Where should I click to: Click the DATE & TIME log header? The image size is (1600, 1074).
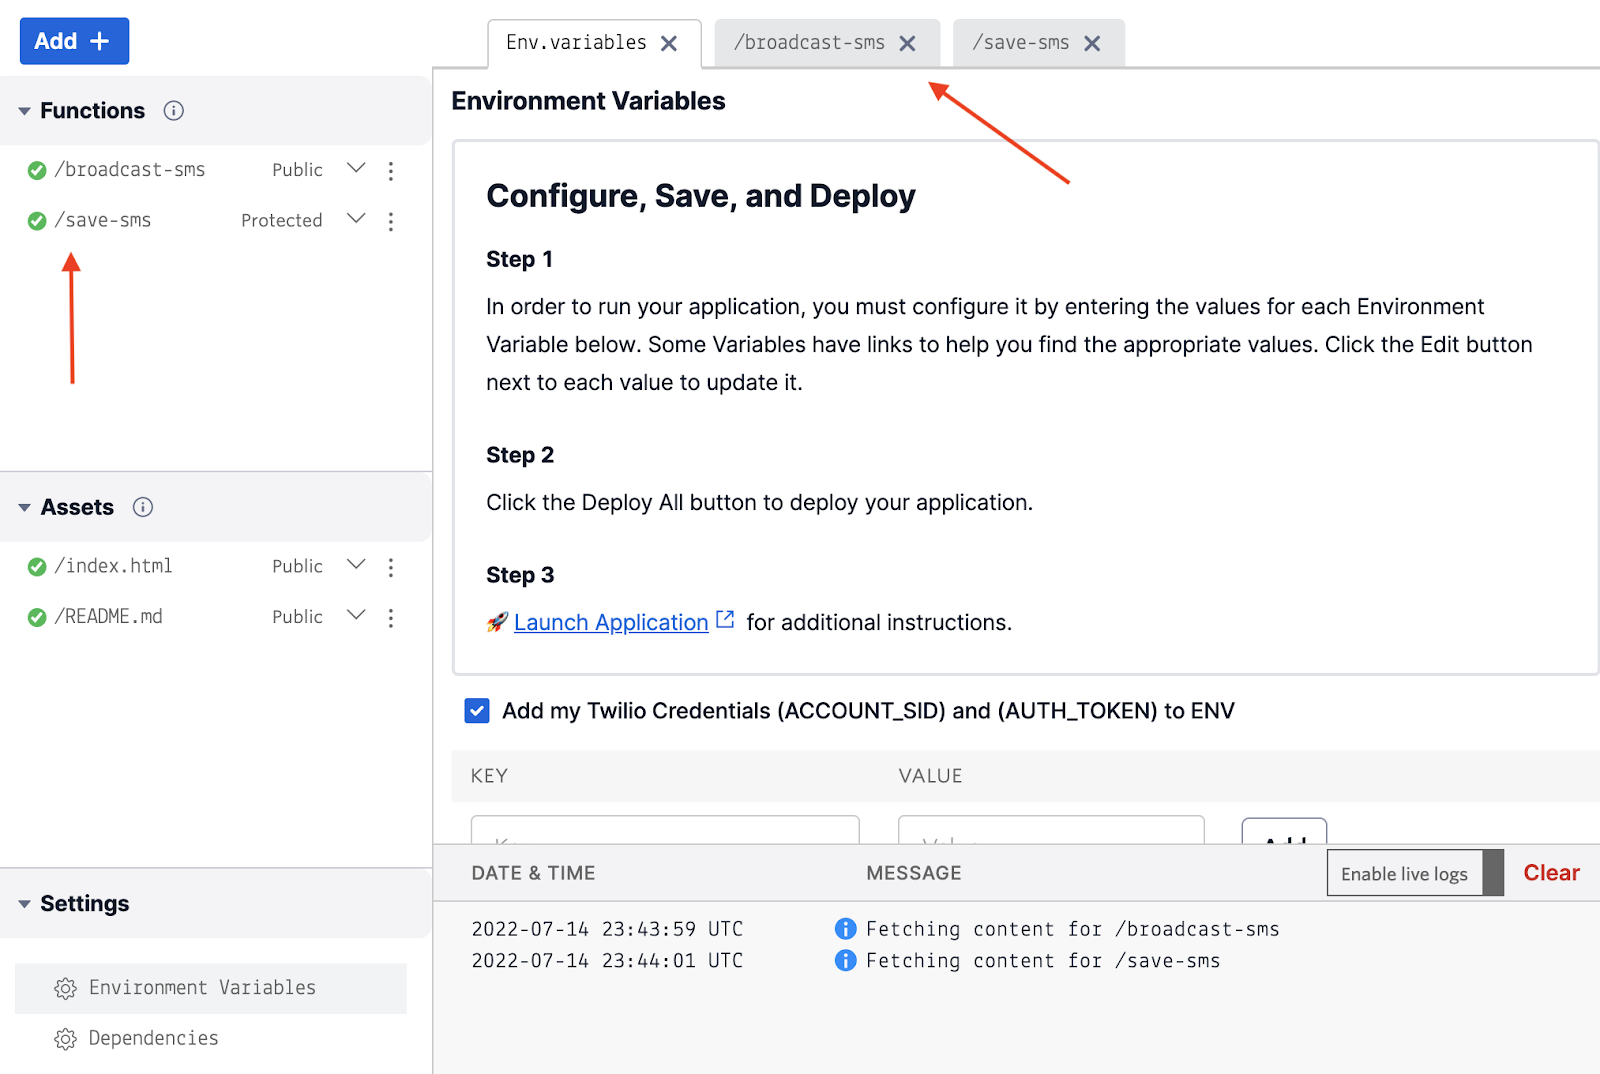click(x=533, y=873)
